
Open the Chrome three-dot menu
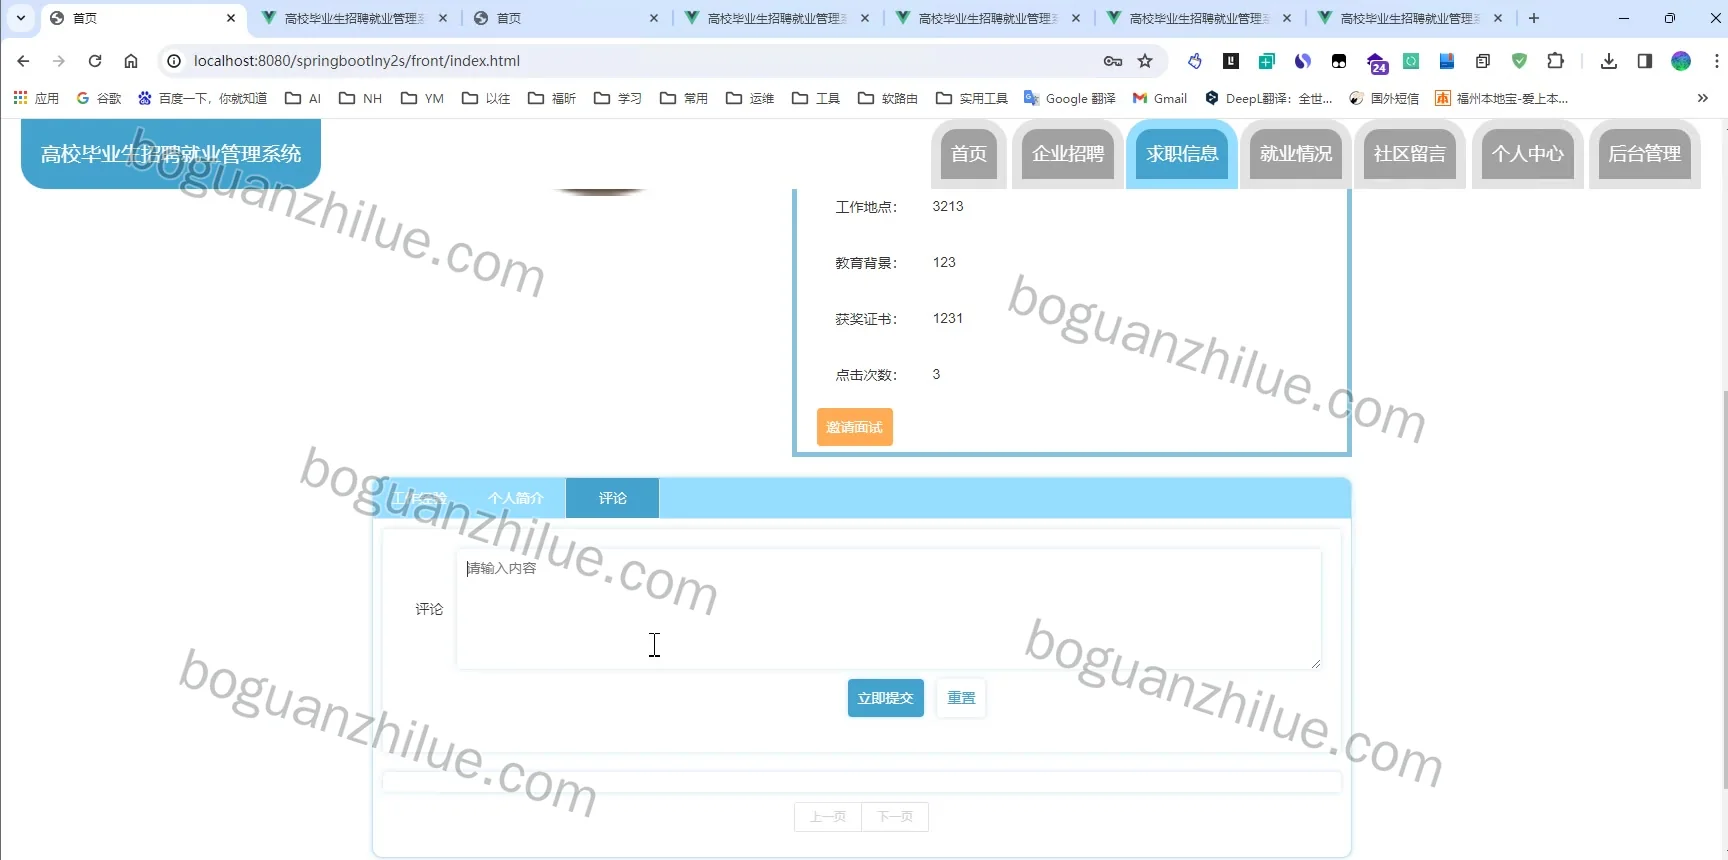(x=1716, y=61)
